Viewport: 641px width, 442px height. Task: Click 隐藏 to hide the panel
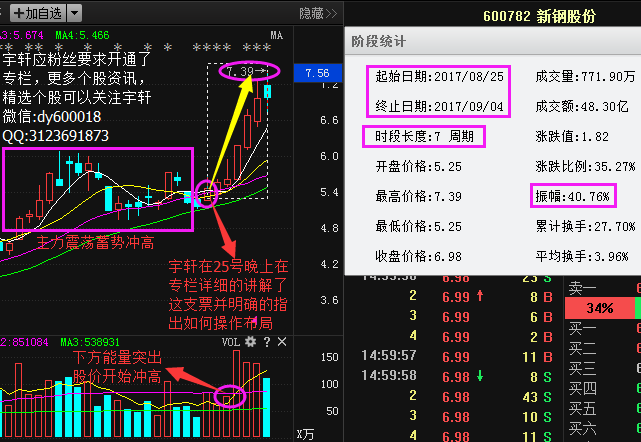(311, 13)
